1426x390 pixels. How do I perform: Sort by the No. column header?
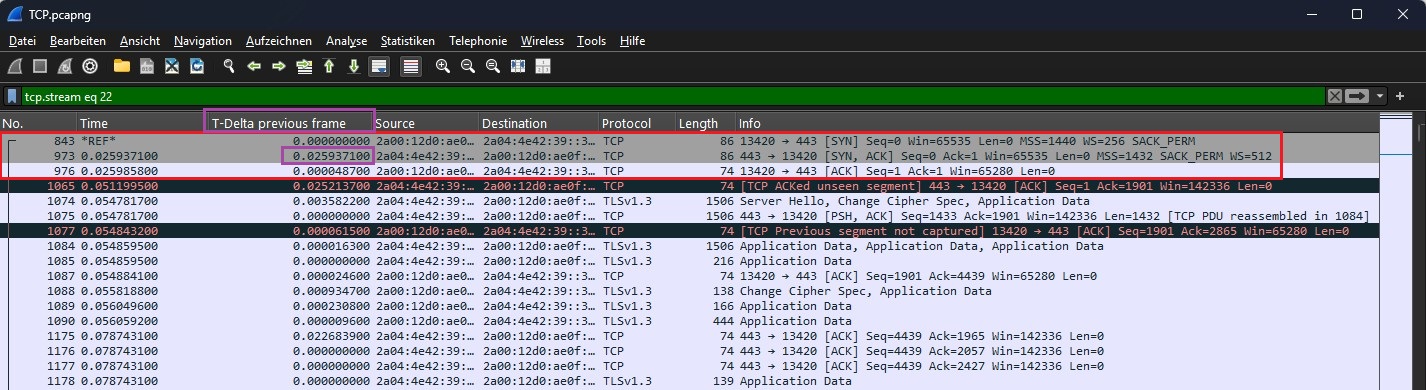pos(38,123)
